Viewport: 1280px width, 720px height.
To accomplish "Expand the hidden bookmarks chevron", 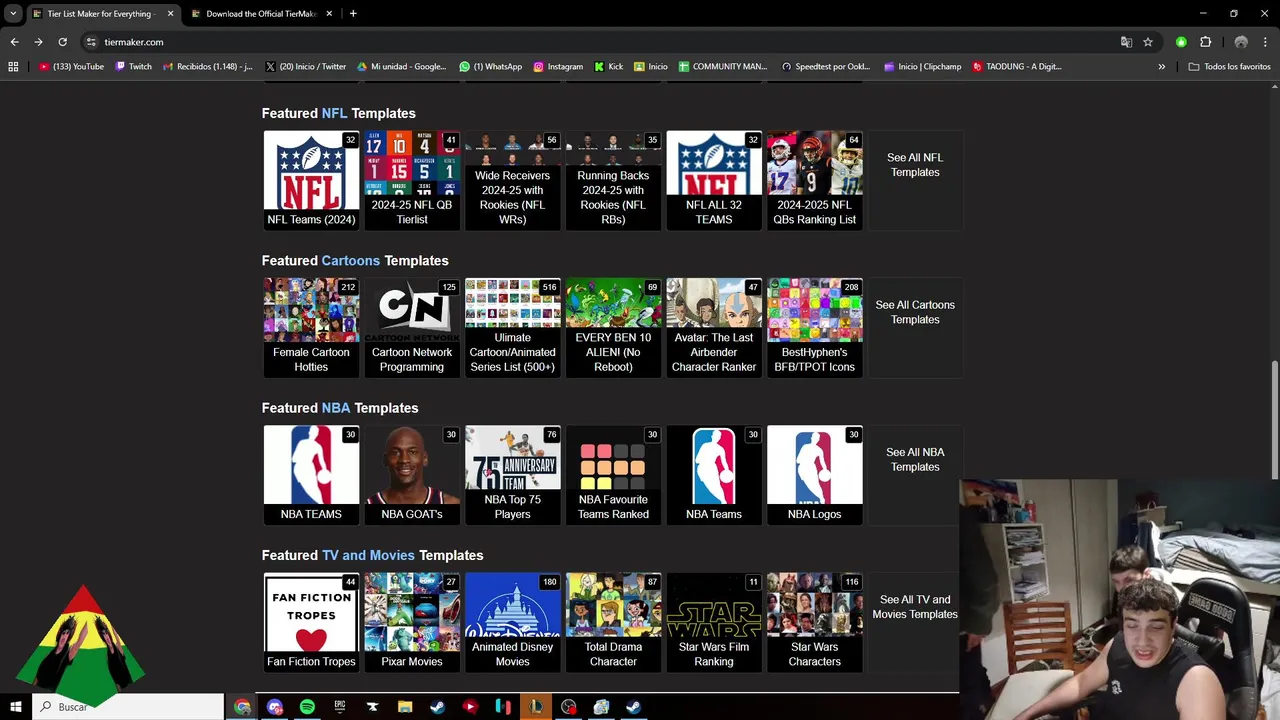I will pyautogui.click(x=1161, y=66).
